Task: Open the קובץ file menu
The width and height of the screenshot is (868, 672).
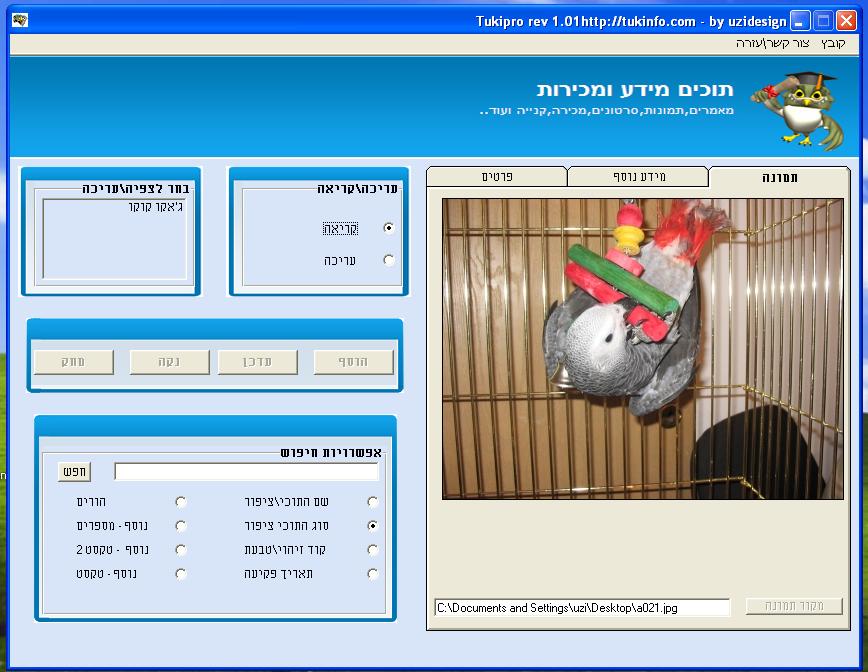Action: 833,44
